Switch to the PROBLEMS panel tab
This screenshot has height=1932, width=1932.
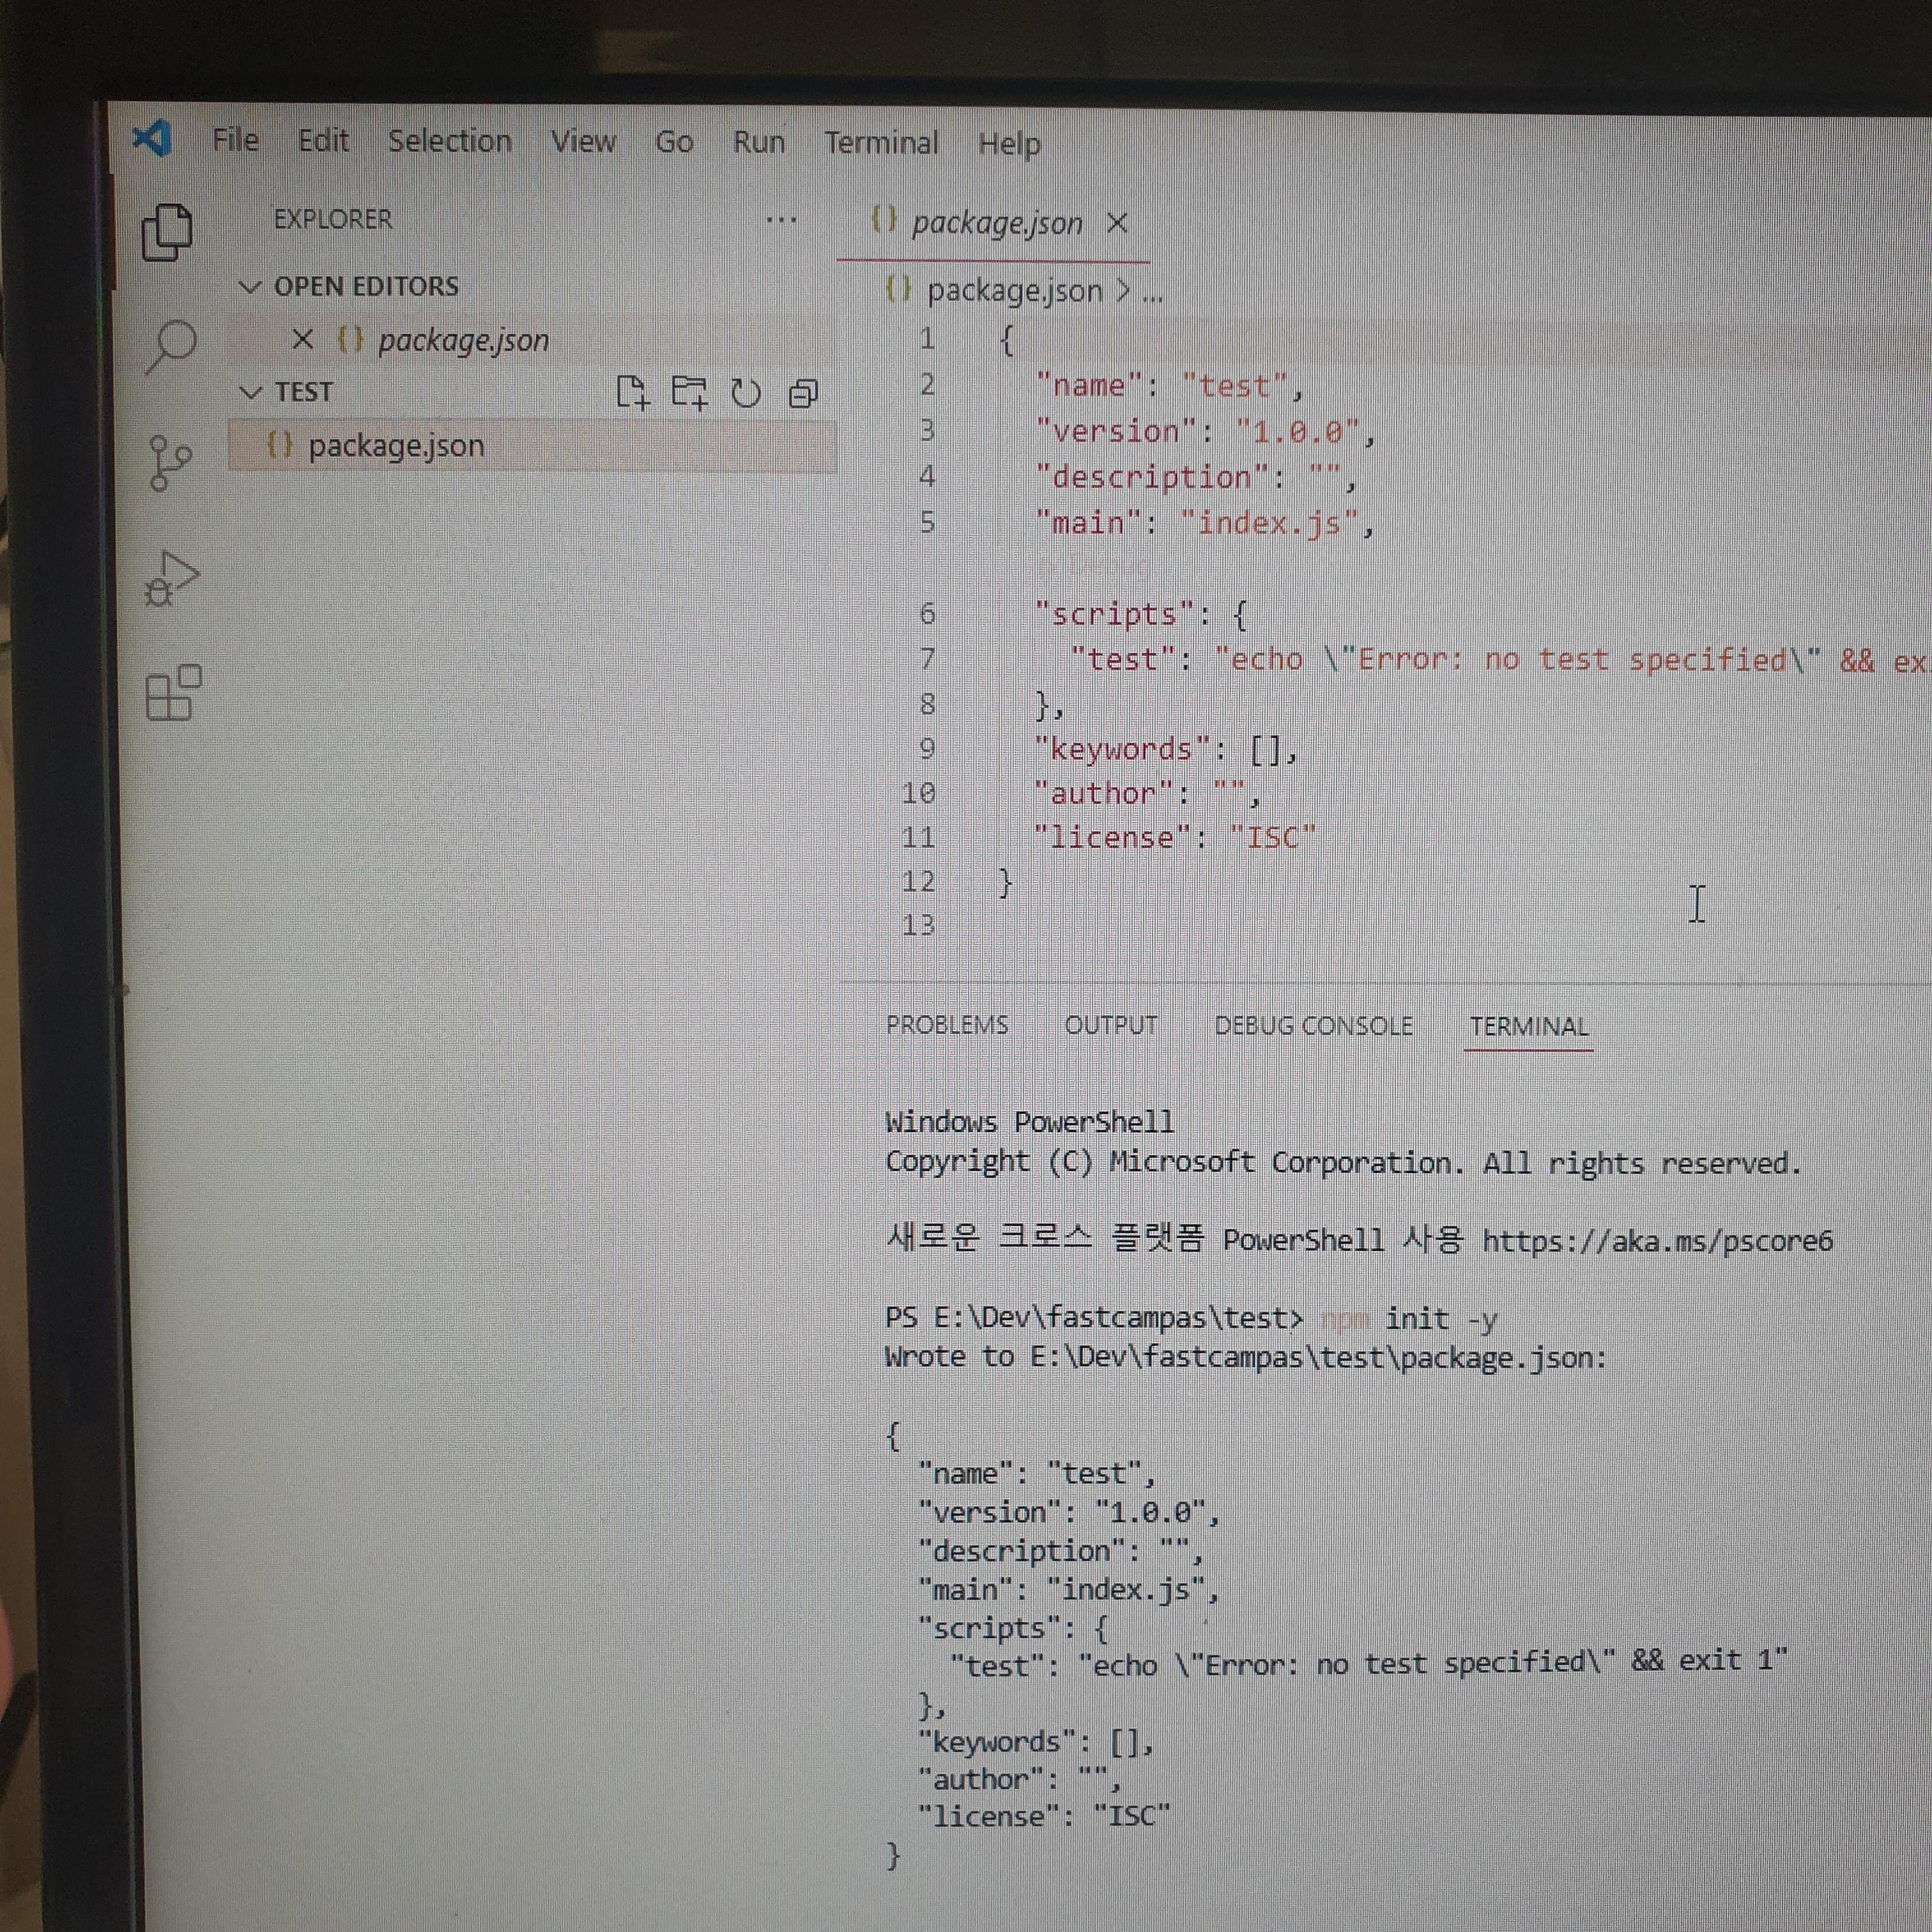click(x=947, y=1026)
